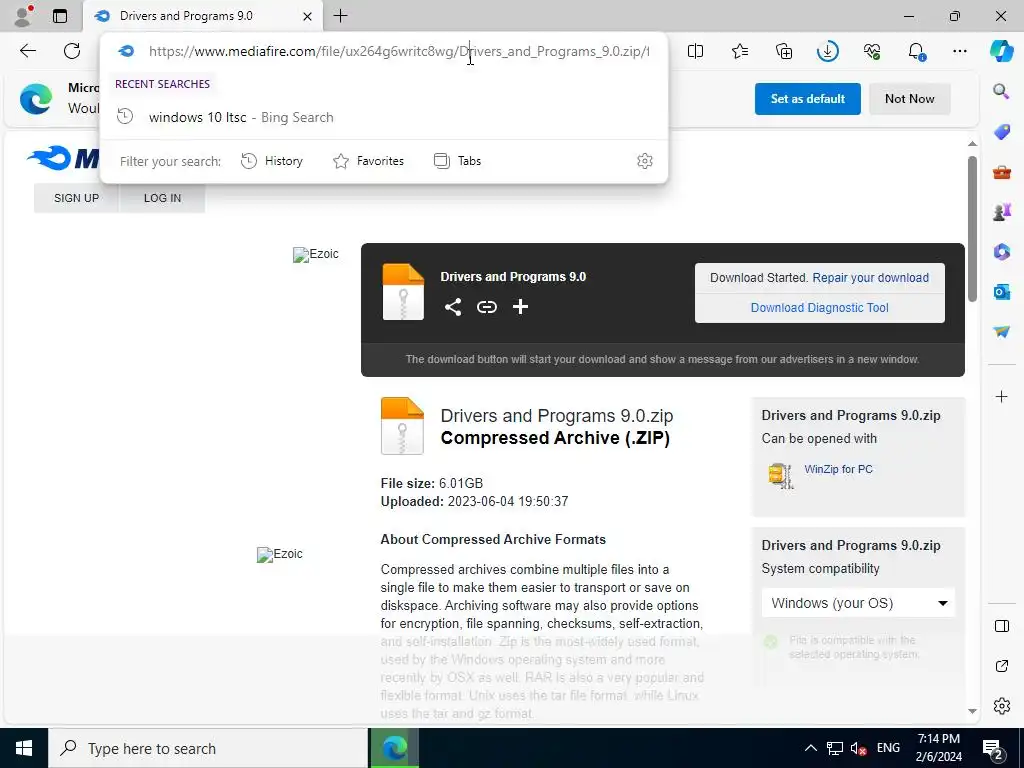Viewport: 1024px width, 768px height.
Task: Click the page vertical scrollbar thumb
Action: point(972,229)
